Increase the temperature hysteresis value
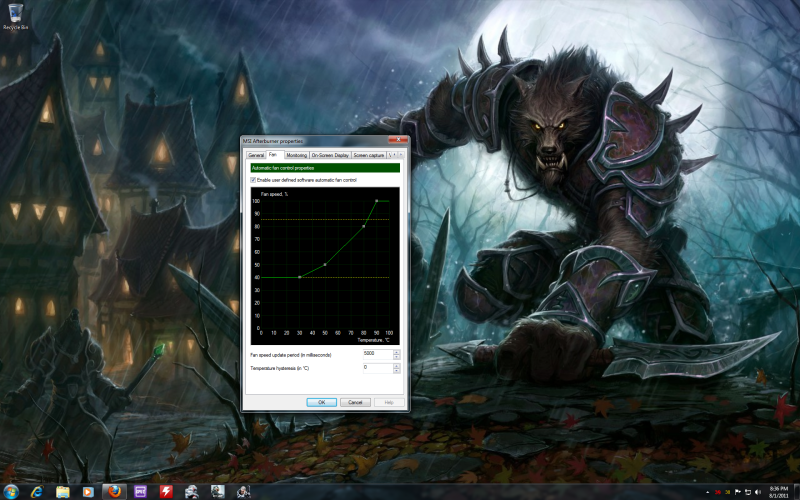Viewport: 800px width, 500px height. tap(396, 366)
